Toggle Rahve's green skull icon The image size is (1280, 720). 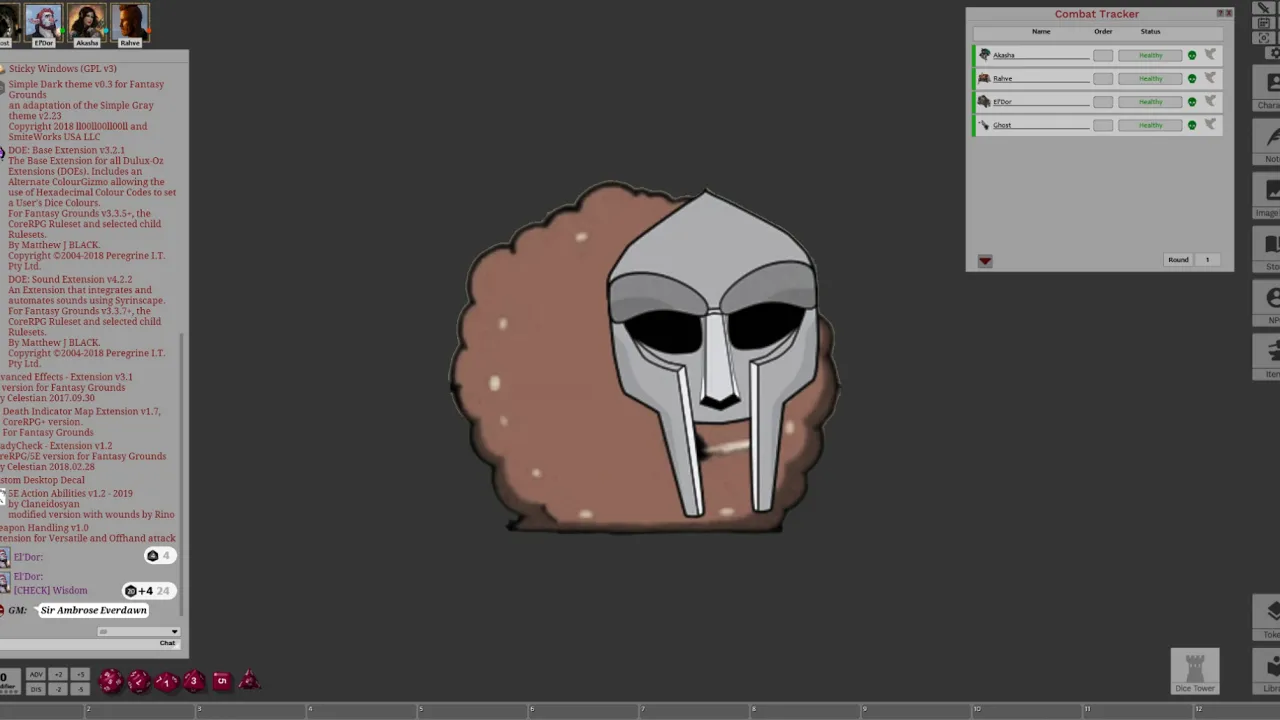pos(1192,78)
